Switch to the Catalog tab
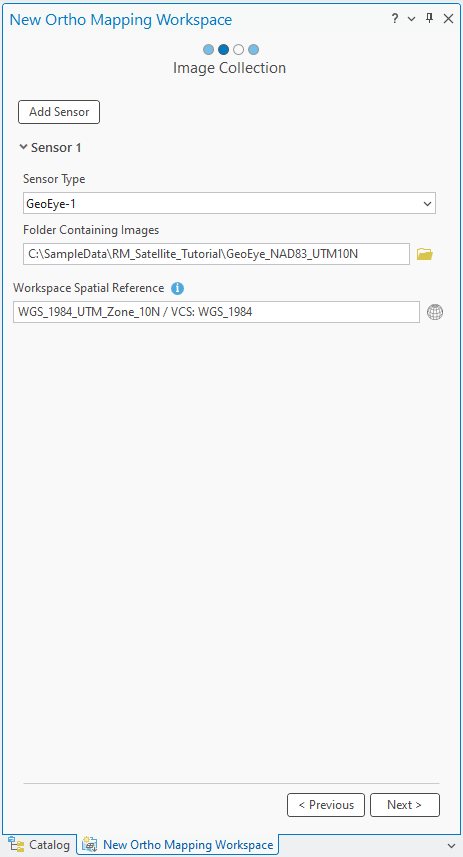 tap(39, 844)
